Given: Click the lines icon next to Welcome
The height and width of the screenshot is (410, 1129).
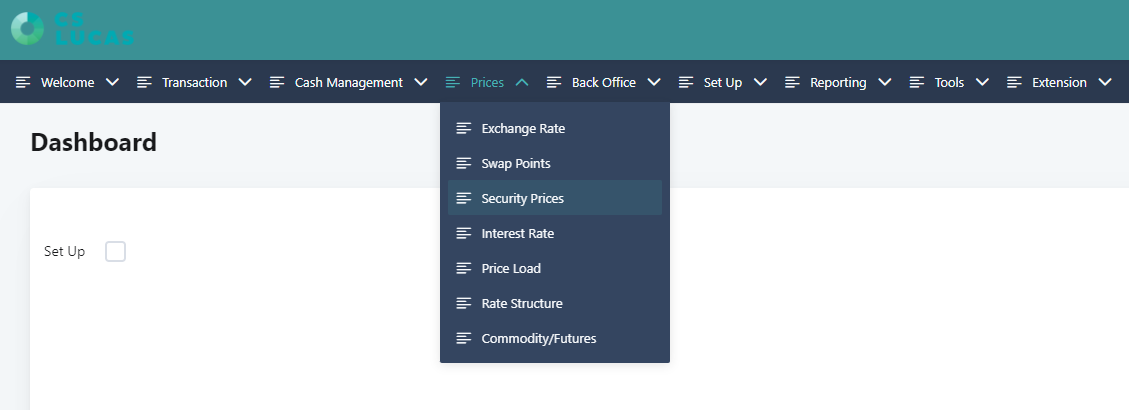Looking at the screenshot, I should tap(23, 82).
